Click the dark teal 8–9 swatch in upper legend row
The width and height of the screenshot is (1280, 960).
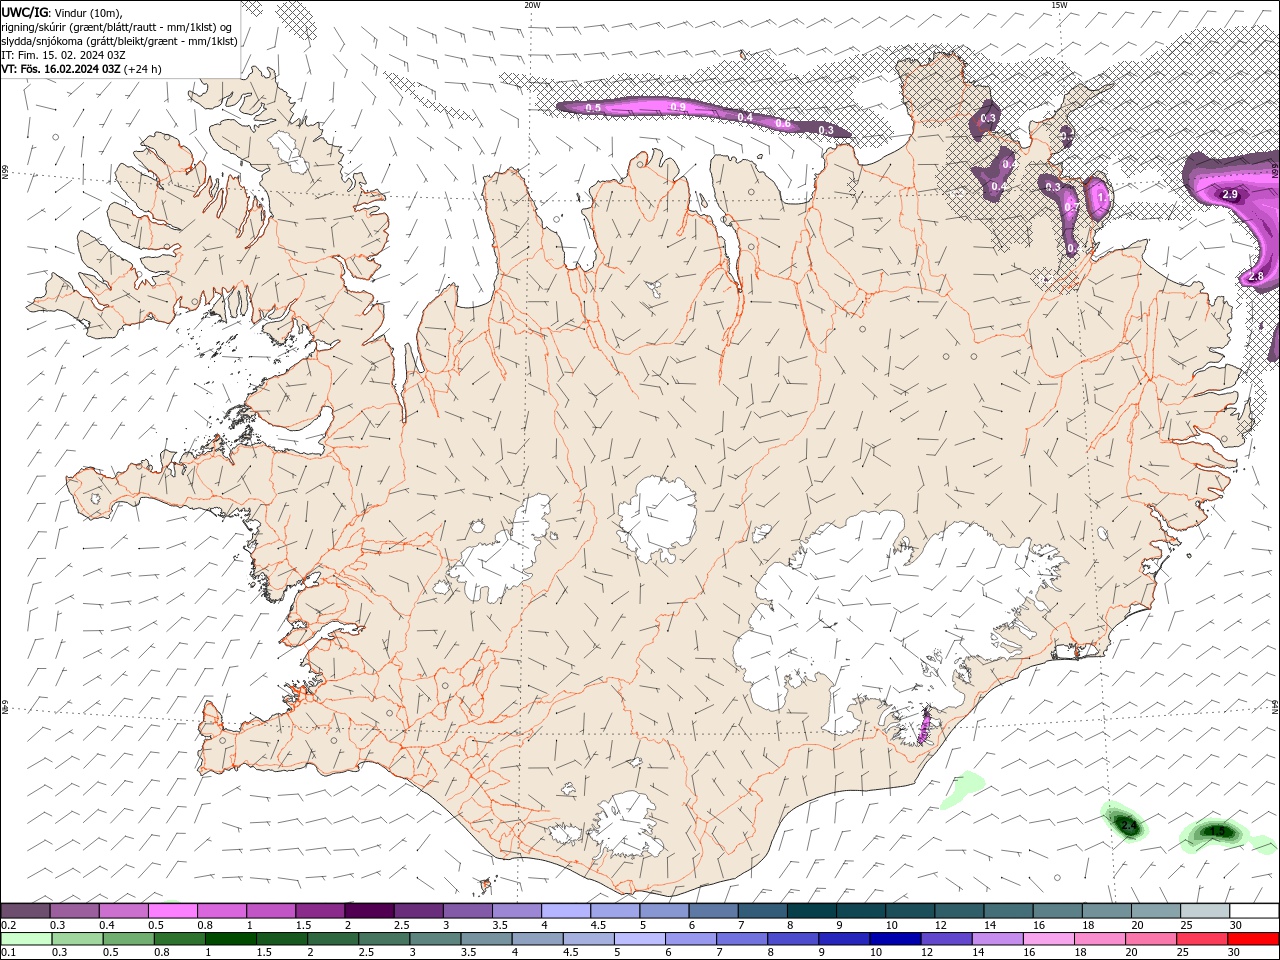[812, 911]
